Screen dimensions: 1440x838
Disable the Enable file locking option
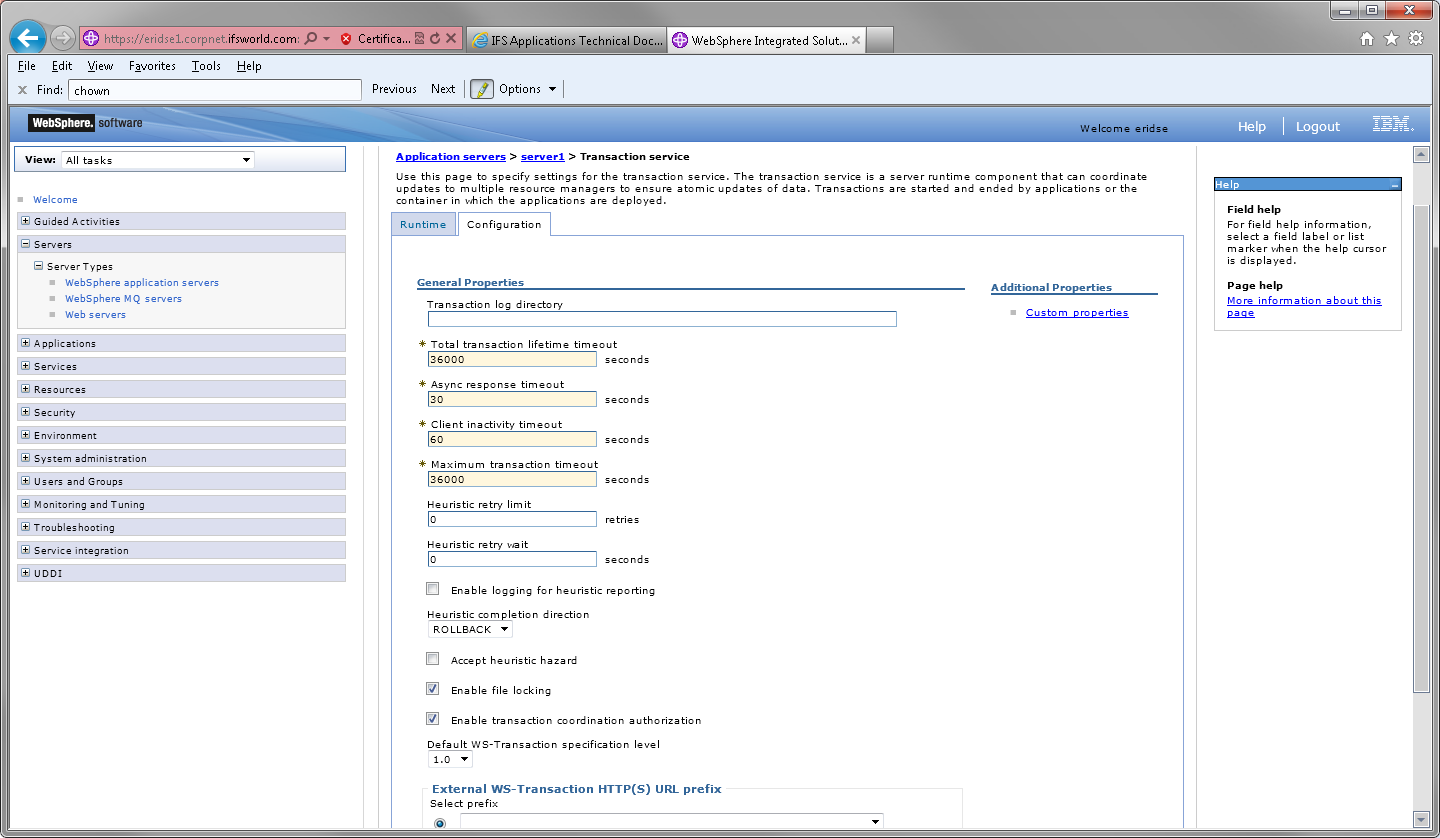pos(432,688)
